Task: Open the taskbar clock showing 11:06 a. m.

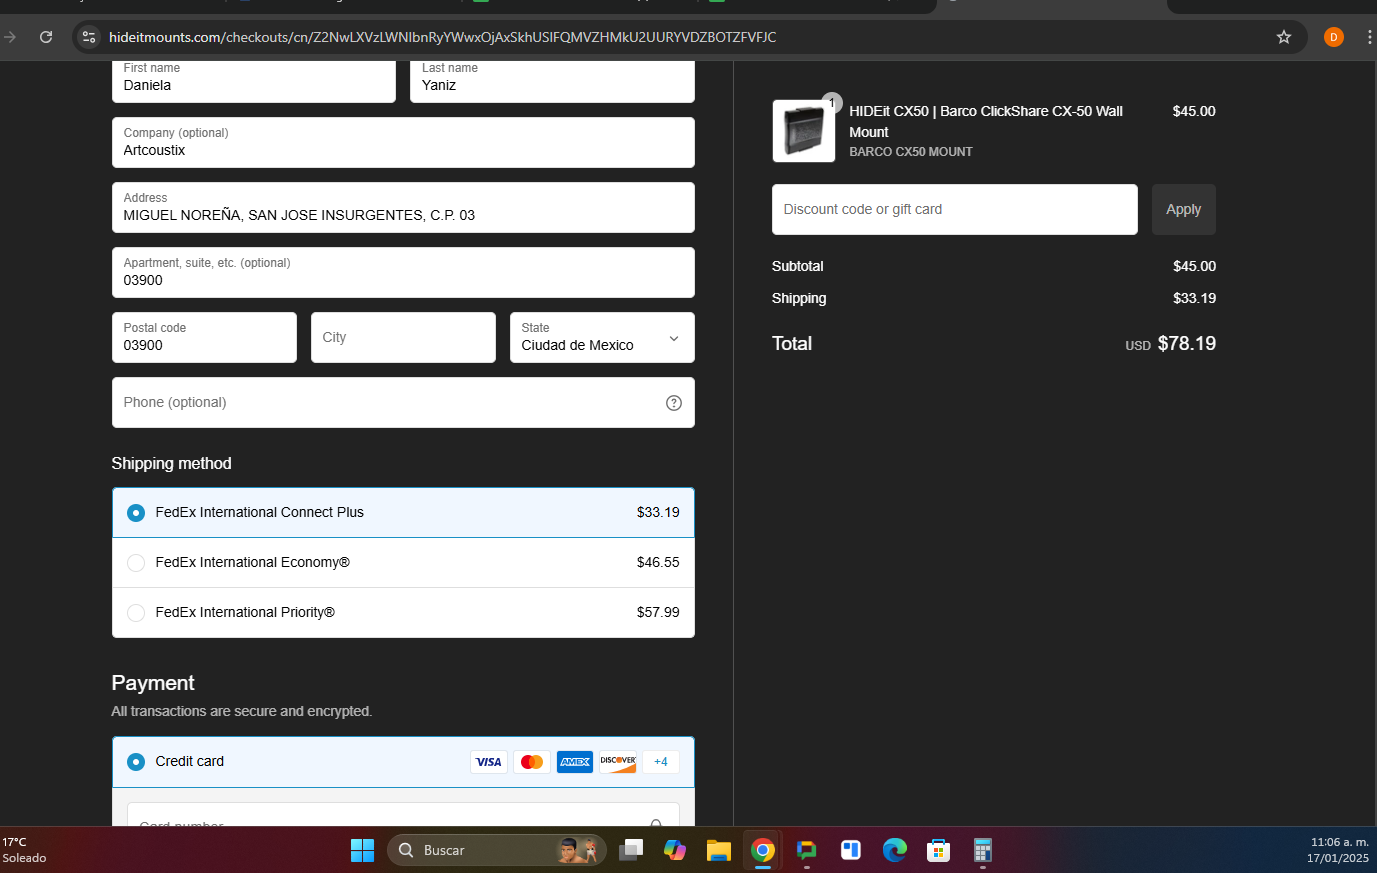Action: (x=1339, y=850)
